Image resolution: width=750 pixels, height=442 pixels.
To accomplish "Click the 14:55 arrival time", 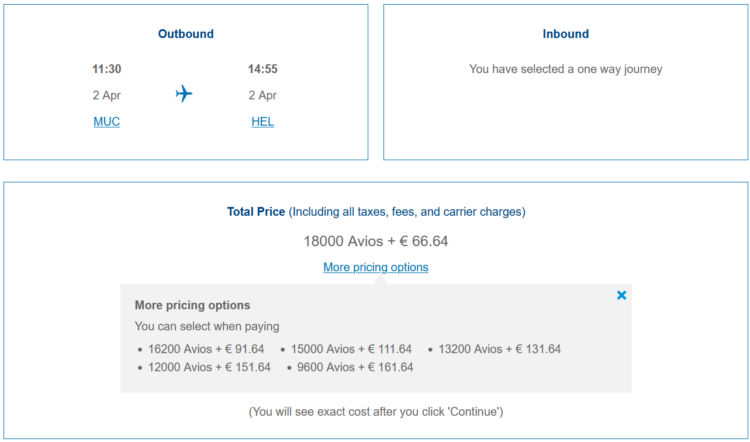I will (x=263, y=69).
